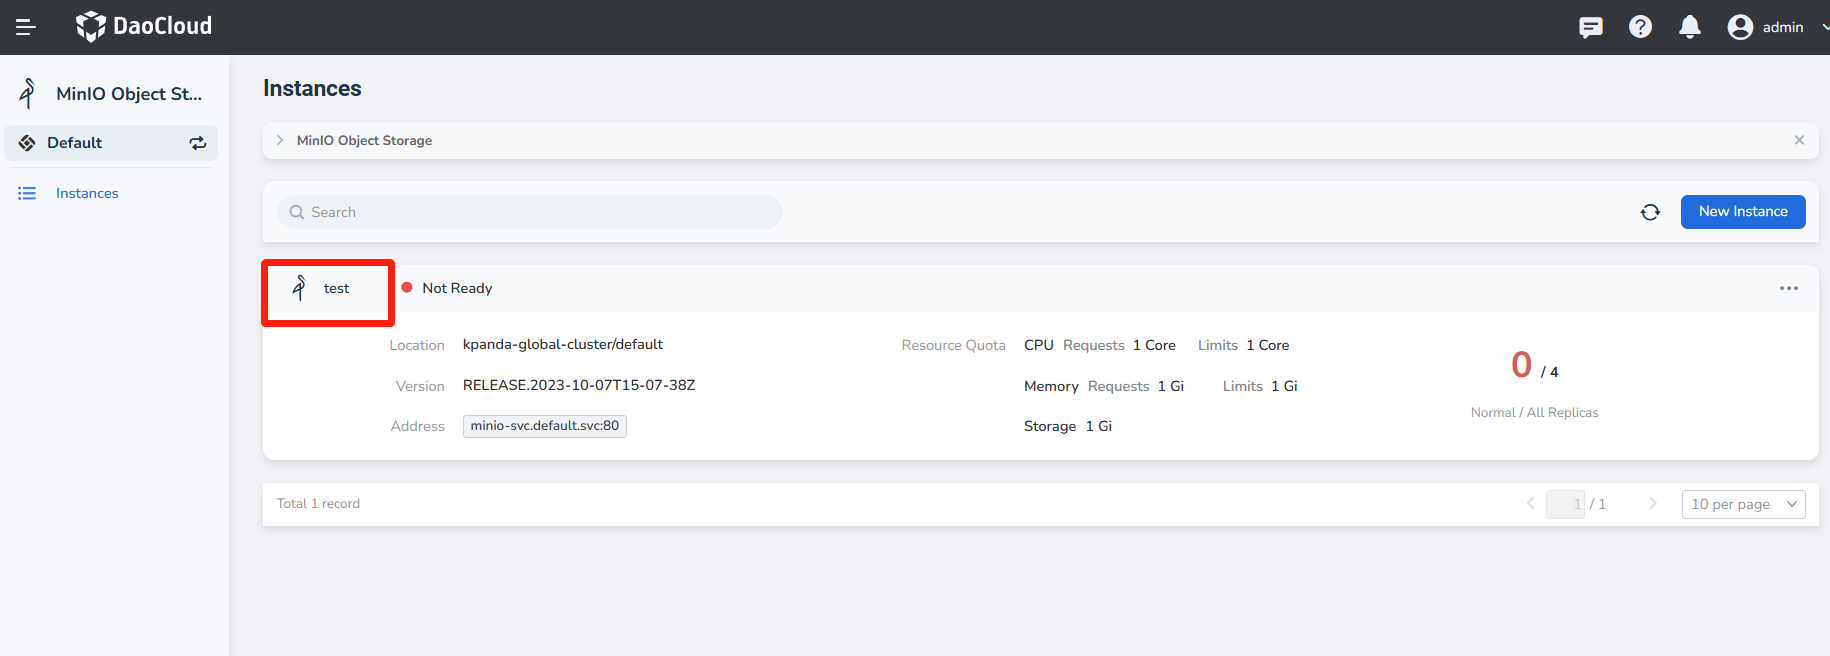Click the test instance MinIO icon
The width and height of the screenshot is (1830, 656).
[x=299, y=288]
